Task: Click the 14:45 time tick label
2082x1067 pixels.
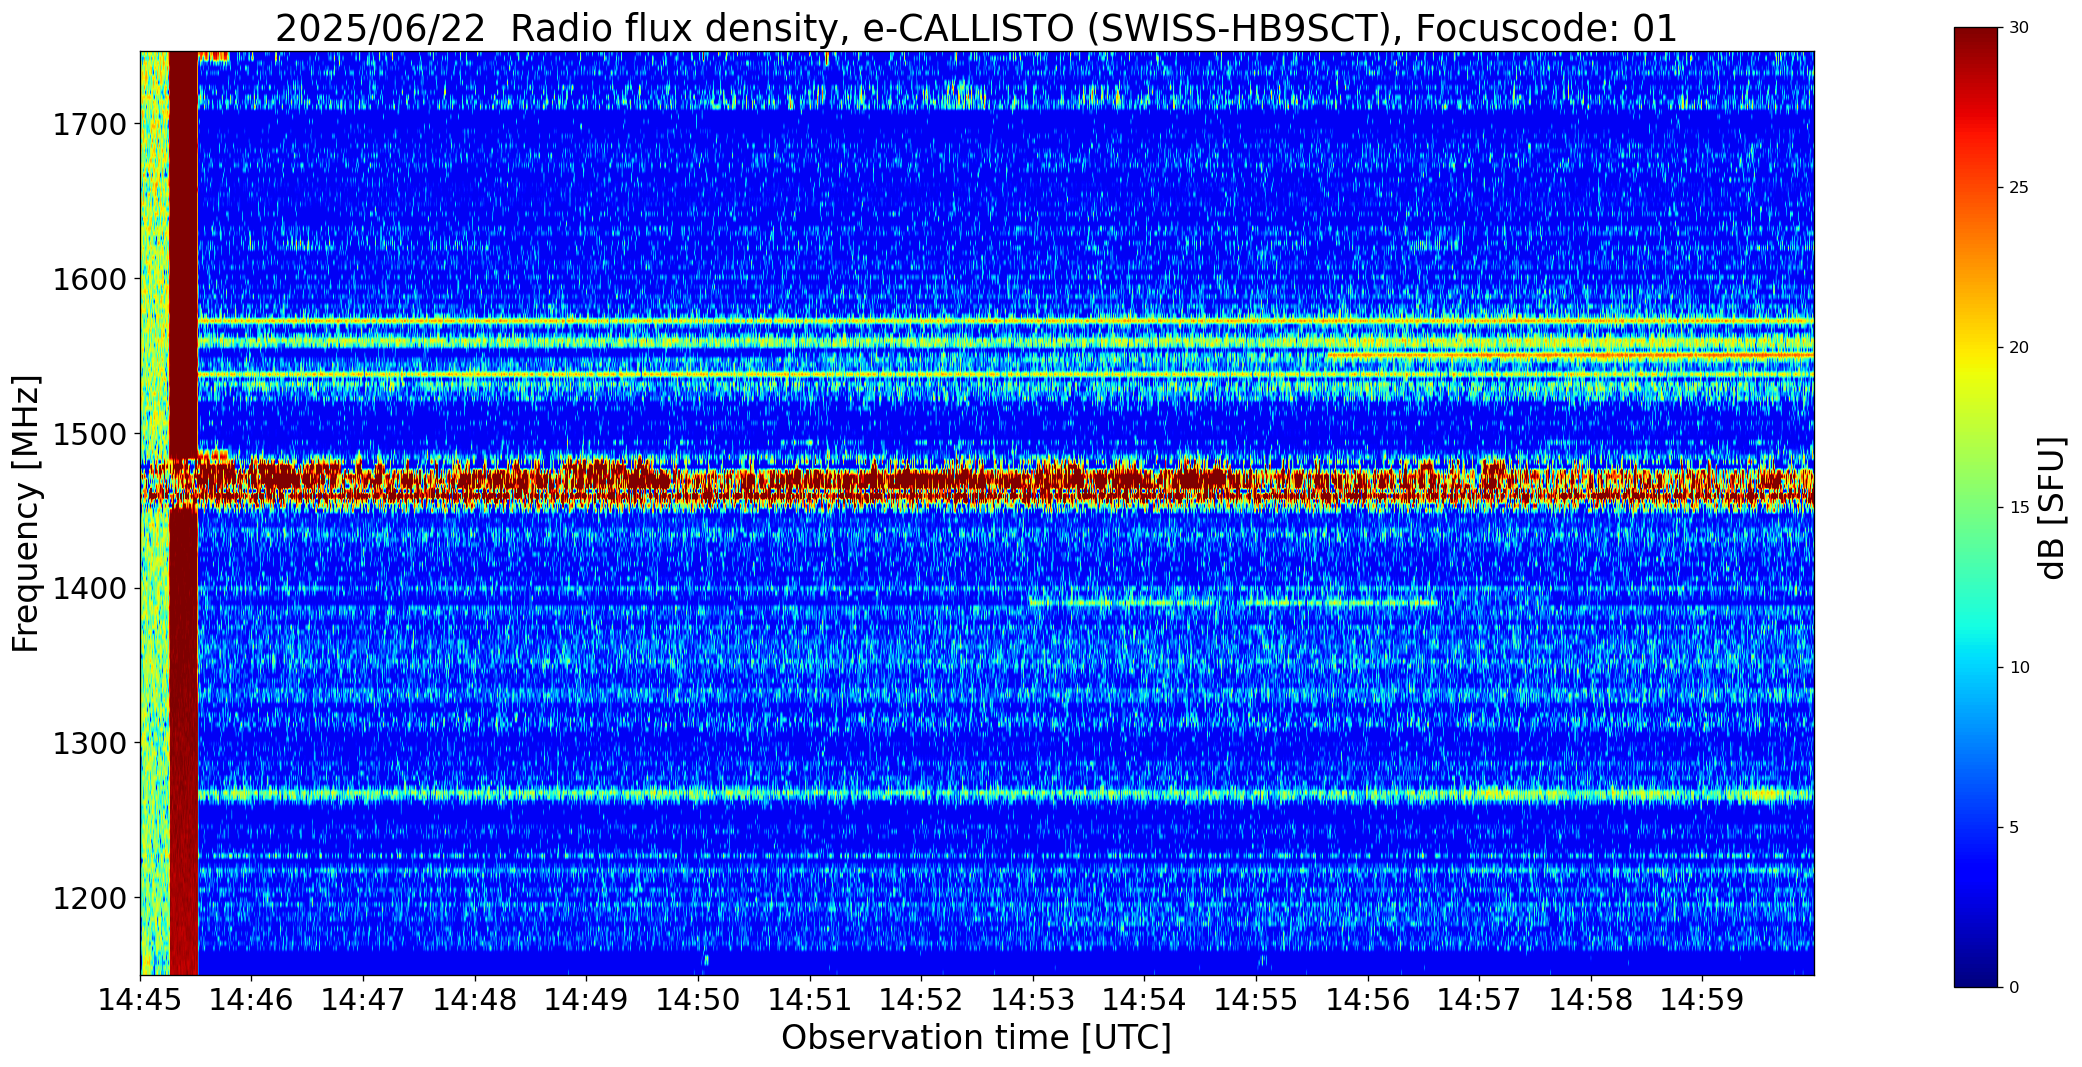Action: (140, 999)
